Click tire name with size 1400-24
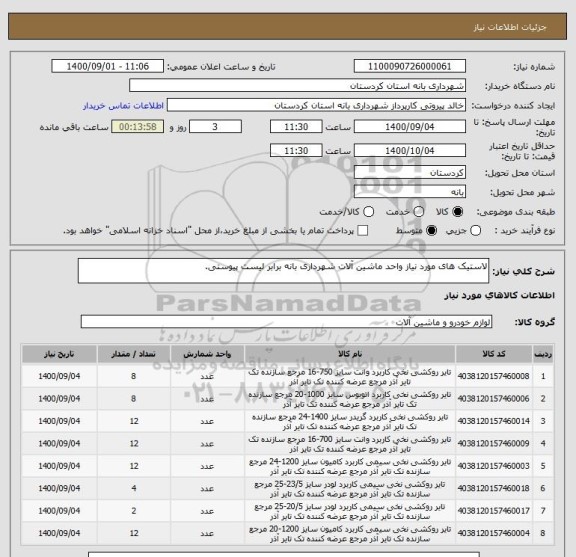576x557 pixels. (350, 422)
